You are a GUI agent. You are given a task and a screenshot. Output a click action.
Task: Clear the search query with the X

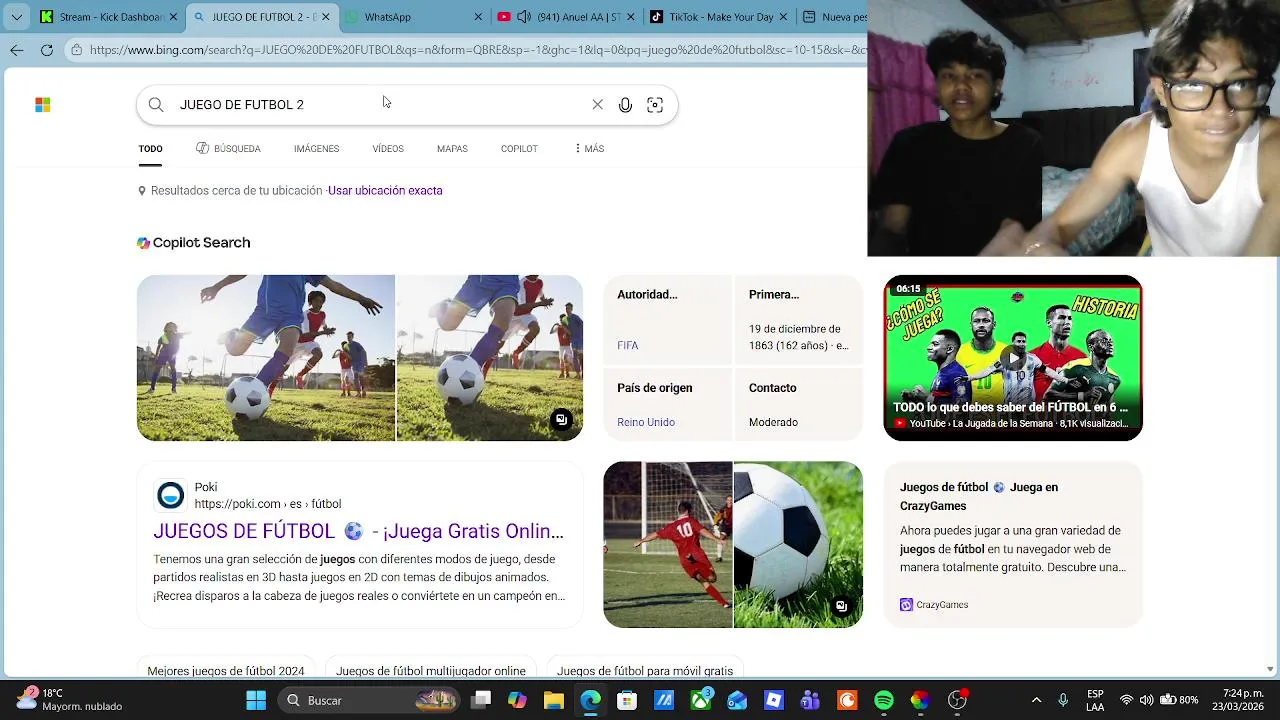pos(597,105)
